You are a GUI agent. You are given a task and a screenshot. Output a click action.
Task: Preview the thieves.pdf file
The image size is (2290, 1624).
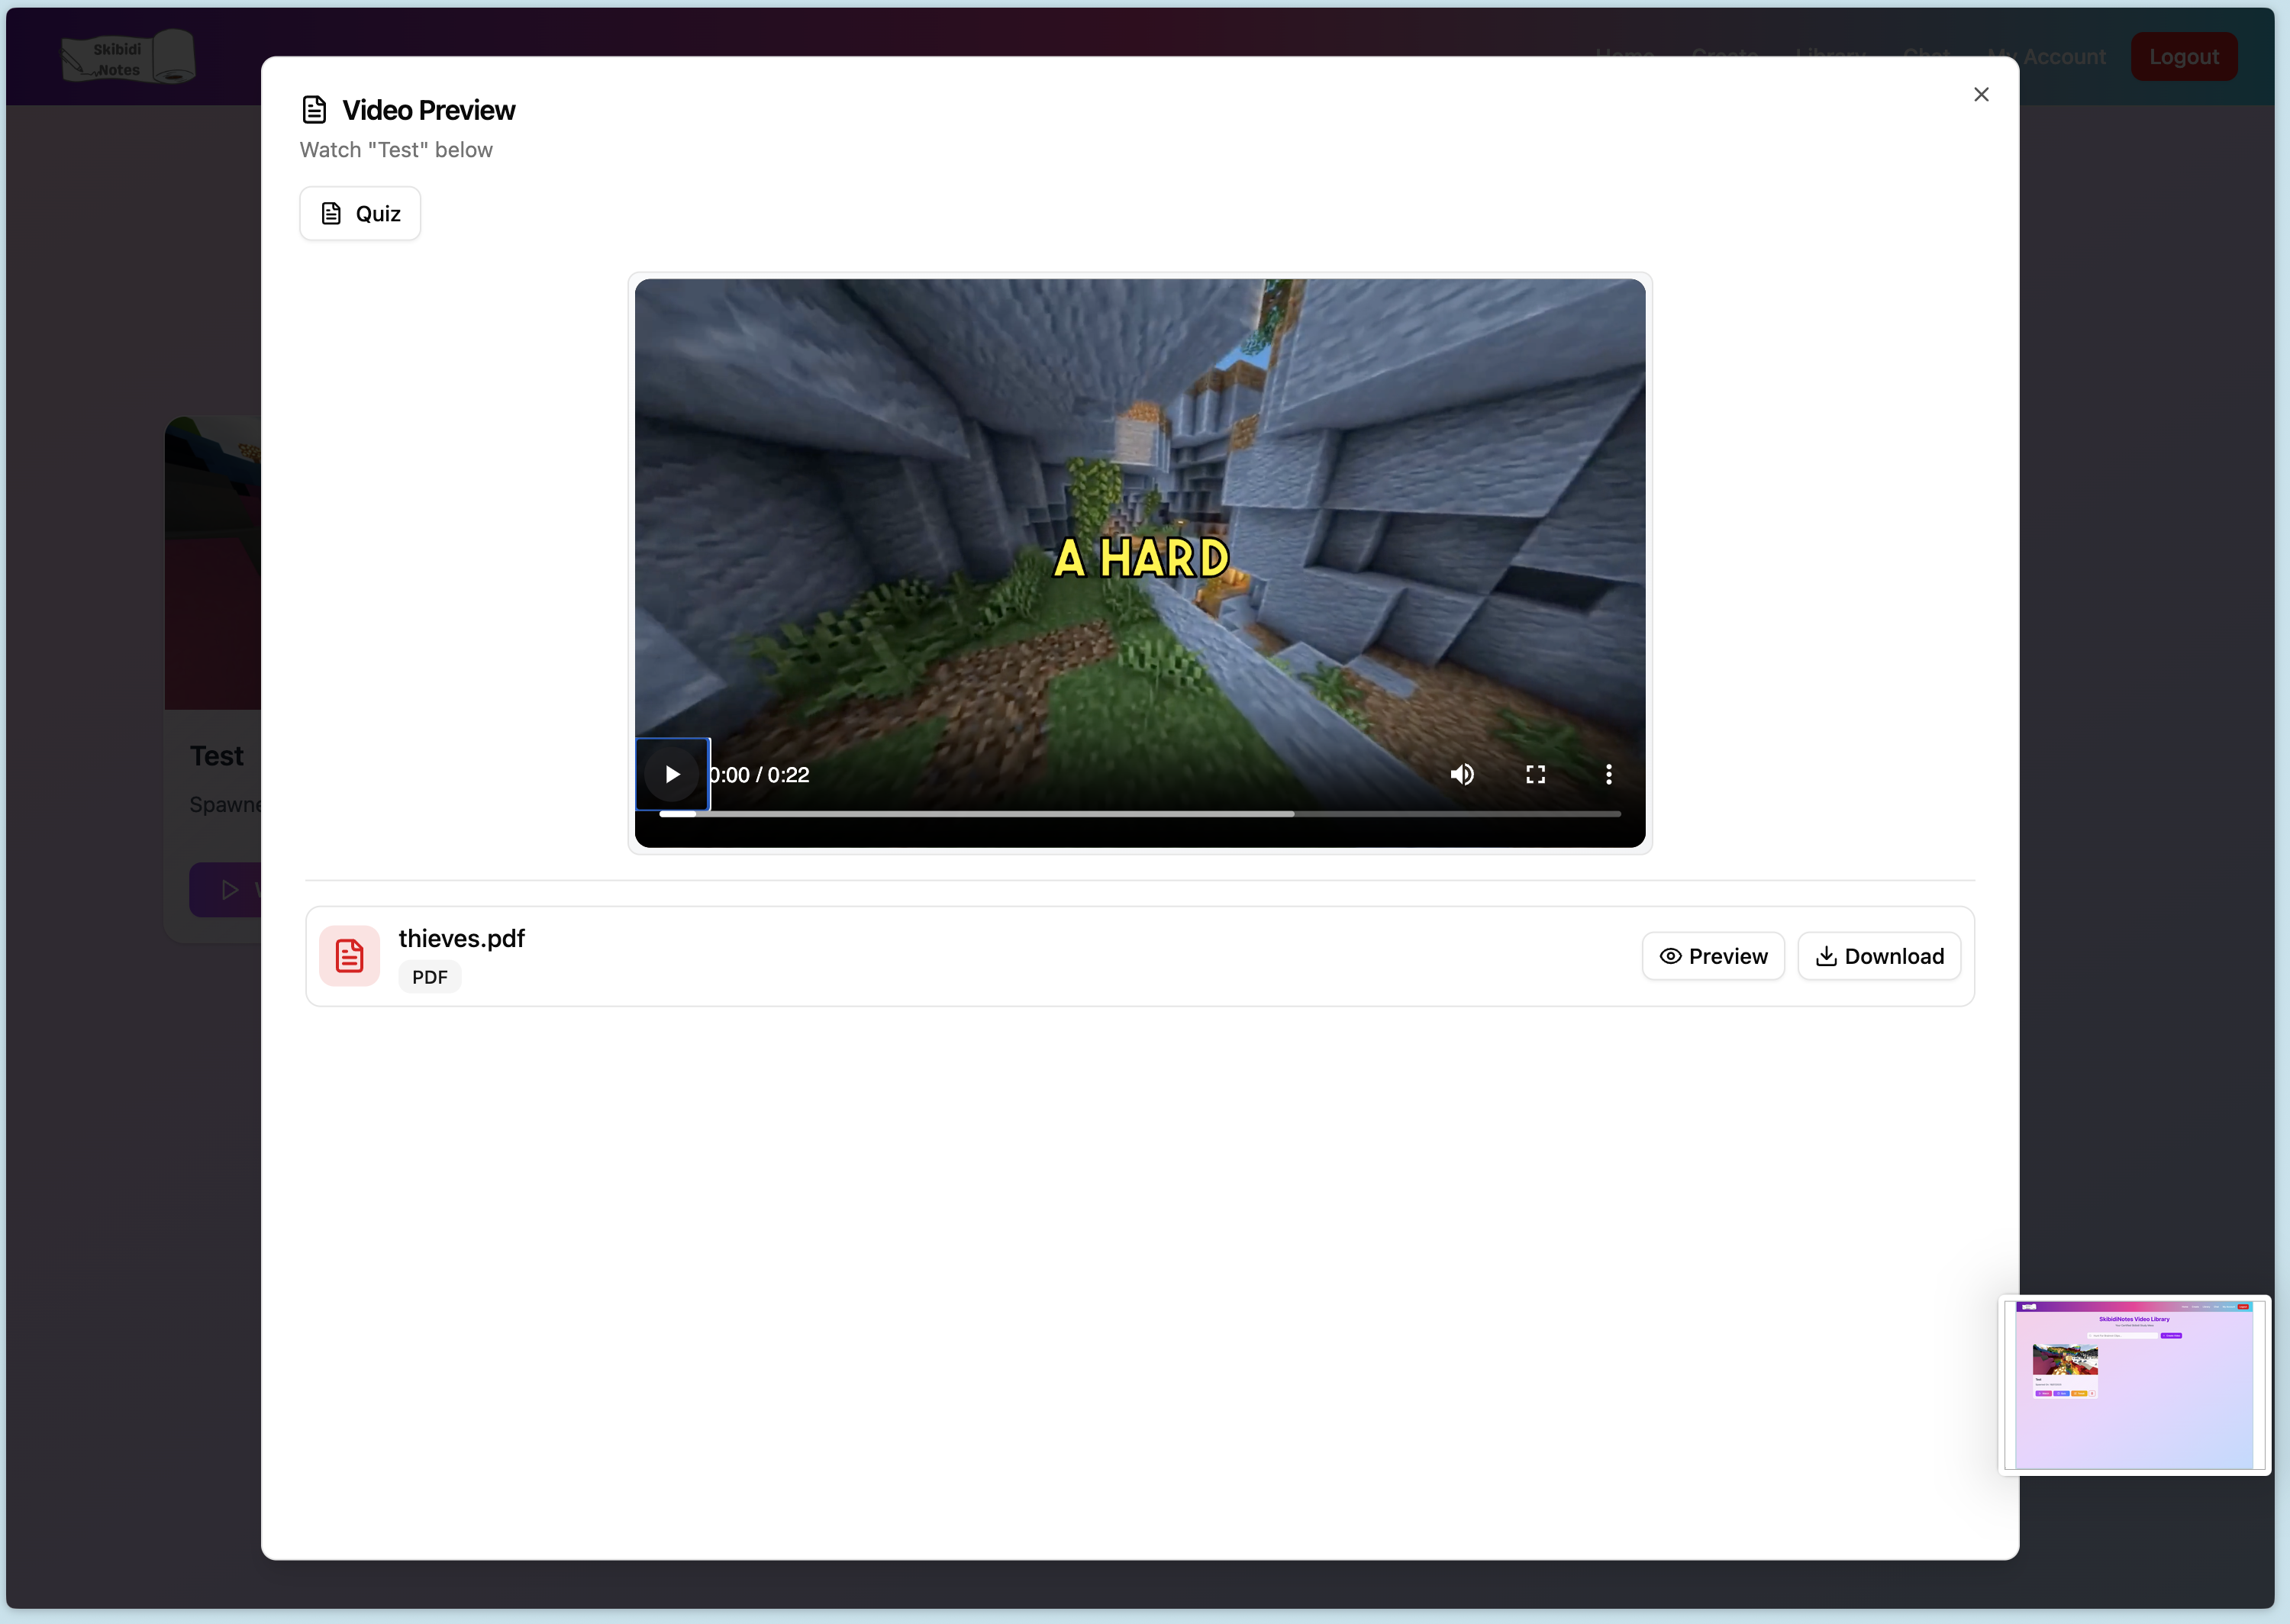pyautogui.click(x=1712, y=956)
